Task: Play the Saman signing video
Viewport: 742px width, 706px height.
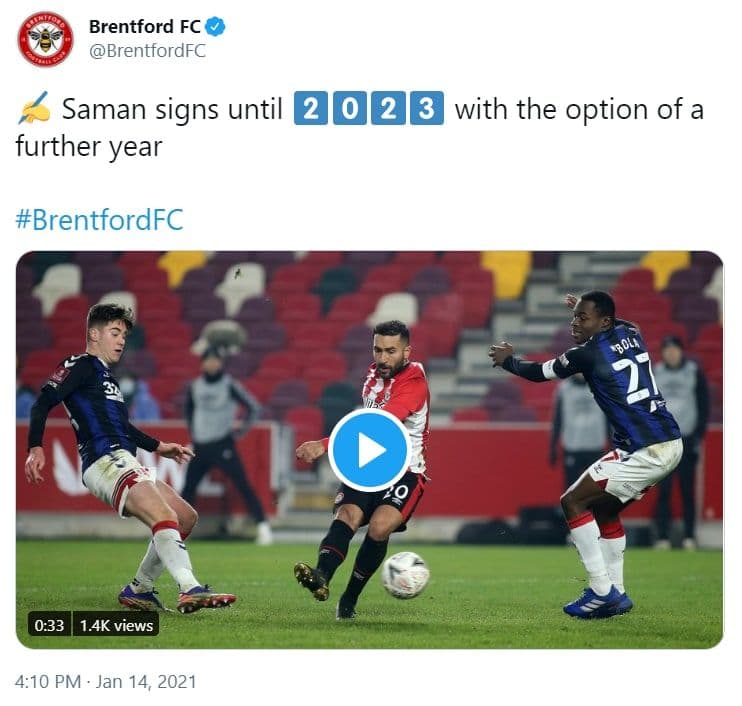Action: tap(370, 450)
